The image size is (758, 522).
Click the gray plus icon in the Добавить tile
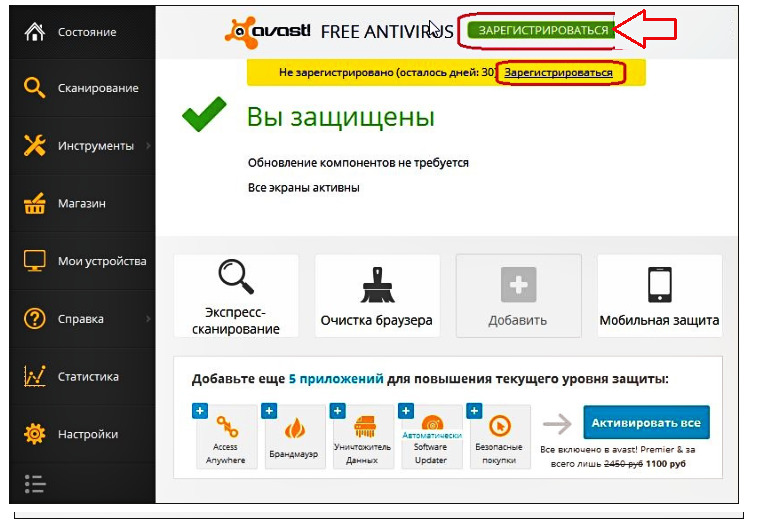coord(518,284)
